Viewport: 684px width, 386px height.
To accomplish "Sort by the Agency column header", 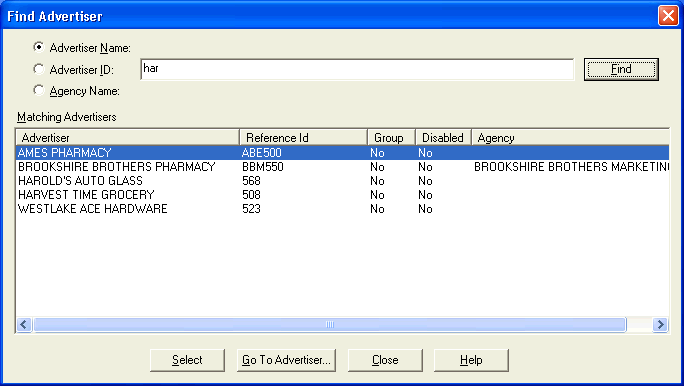I will [x=570, y=137].
